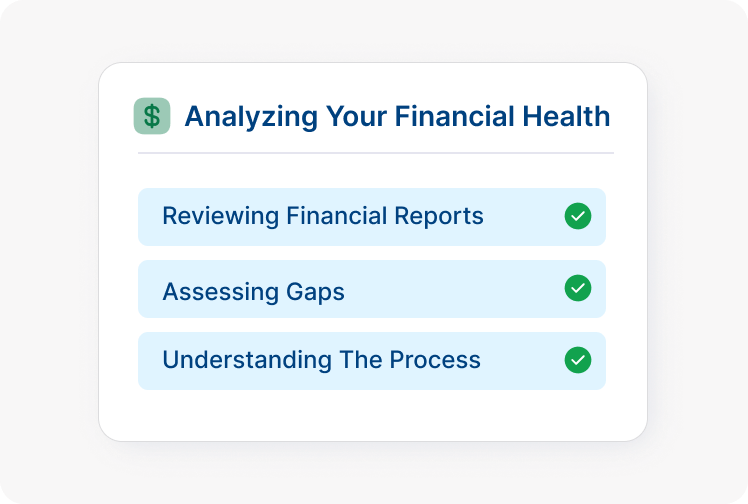Click the green checkmark beside Understanding The Process
Viewport: 748px width, 504px height.
click(x=577, y=360)
